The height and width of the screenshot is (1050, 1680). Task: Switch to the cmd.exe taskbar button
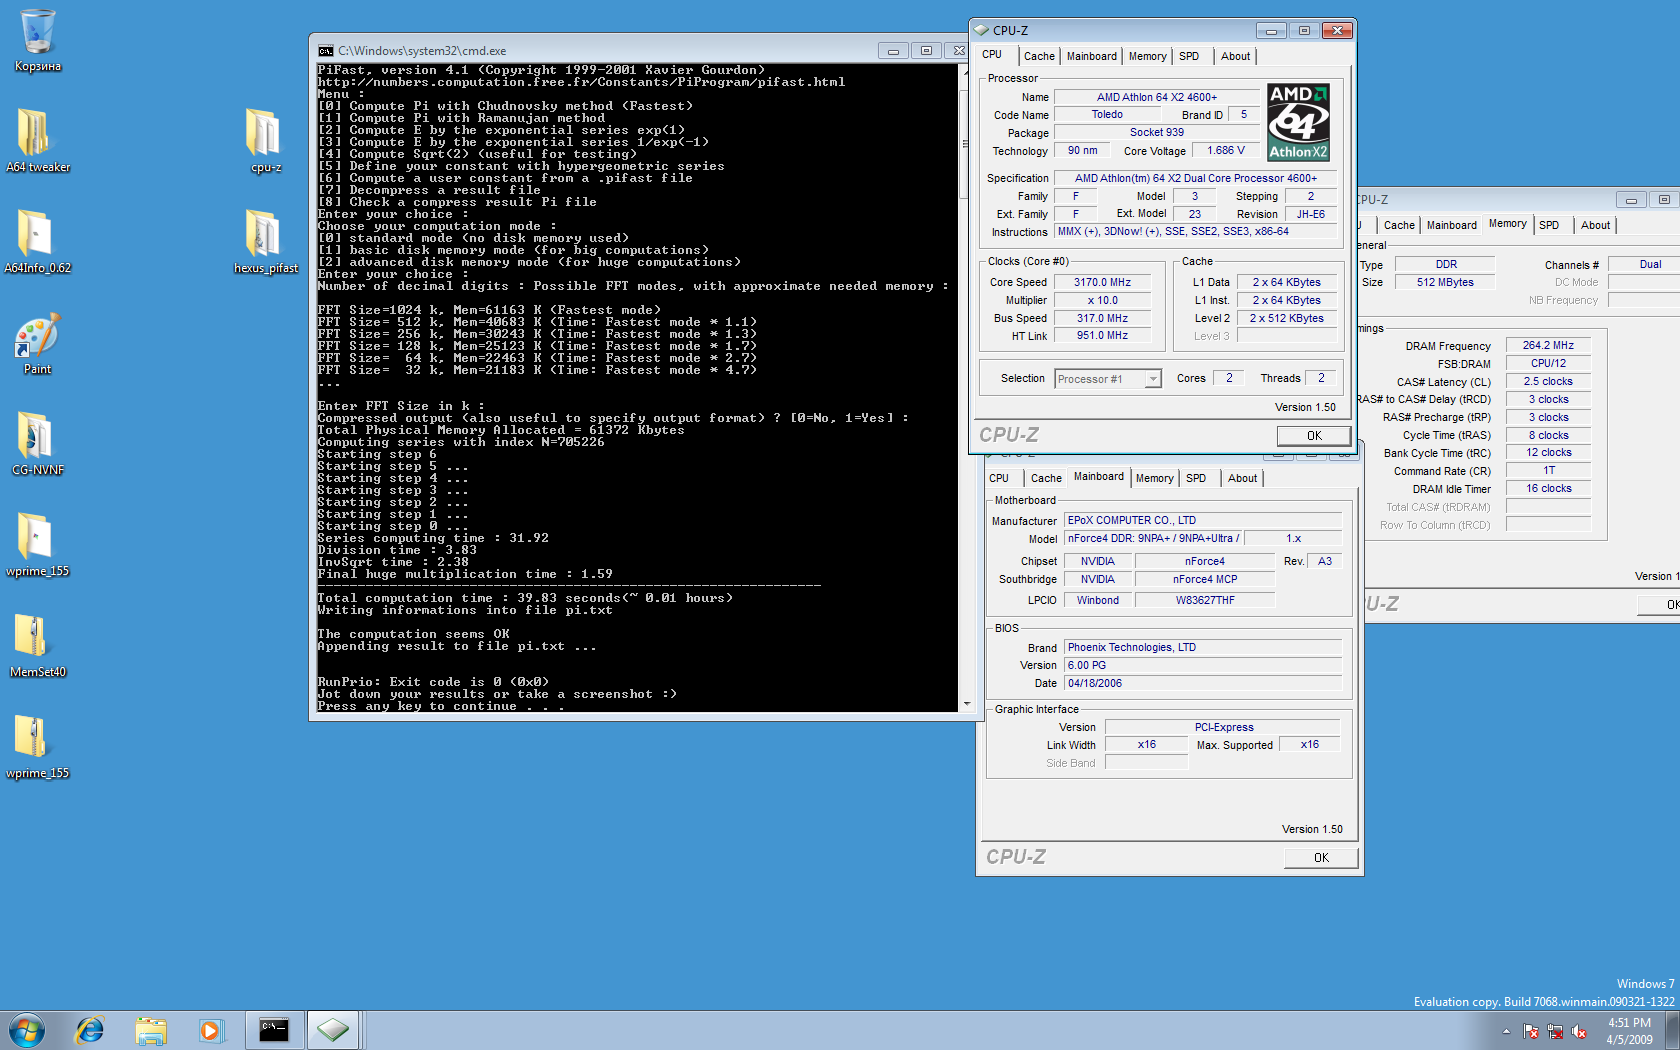pos(274,1030)
